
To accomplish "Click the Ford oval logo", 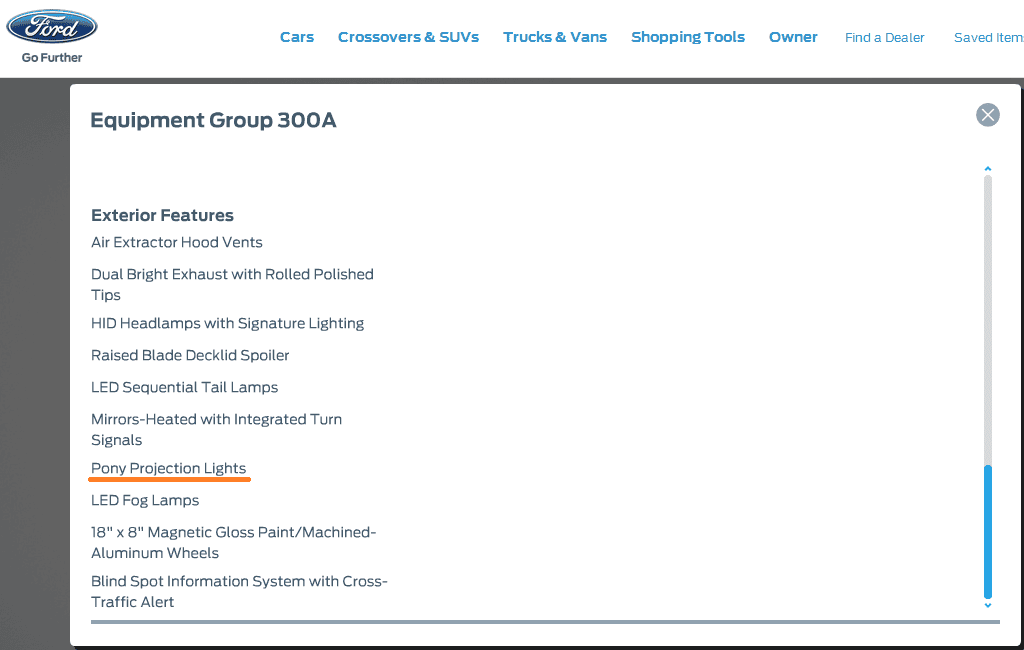I will (x=52, y=27).
